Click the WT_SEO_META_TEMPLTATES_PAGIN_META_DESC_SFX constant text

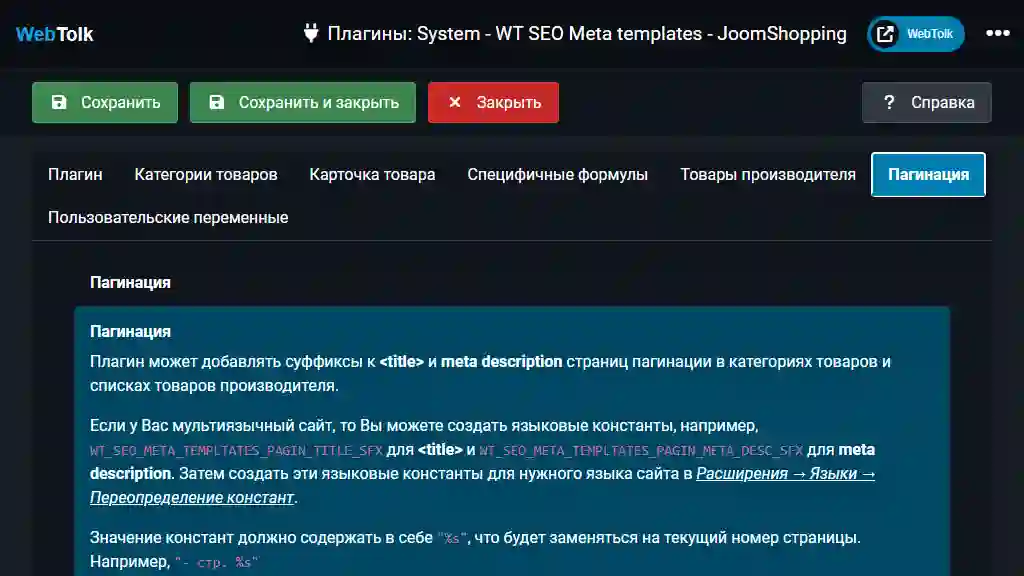[x=641, y=451]
